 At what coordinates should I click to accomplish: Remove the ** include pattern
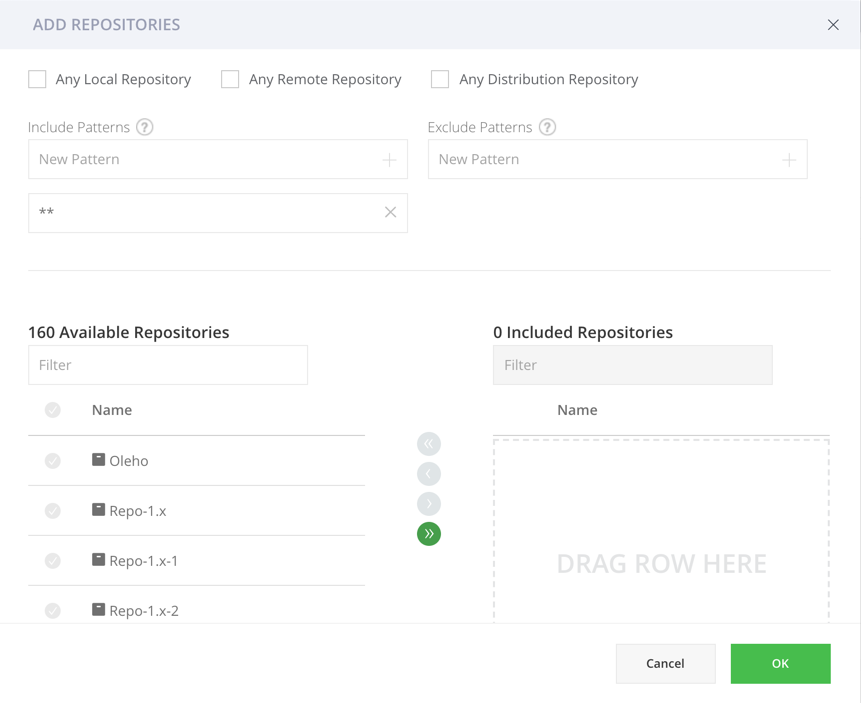390,213
